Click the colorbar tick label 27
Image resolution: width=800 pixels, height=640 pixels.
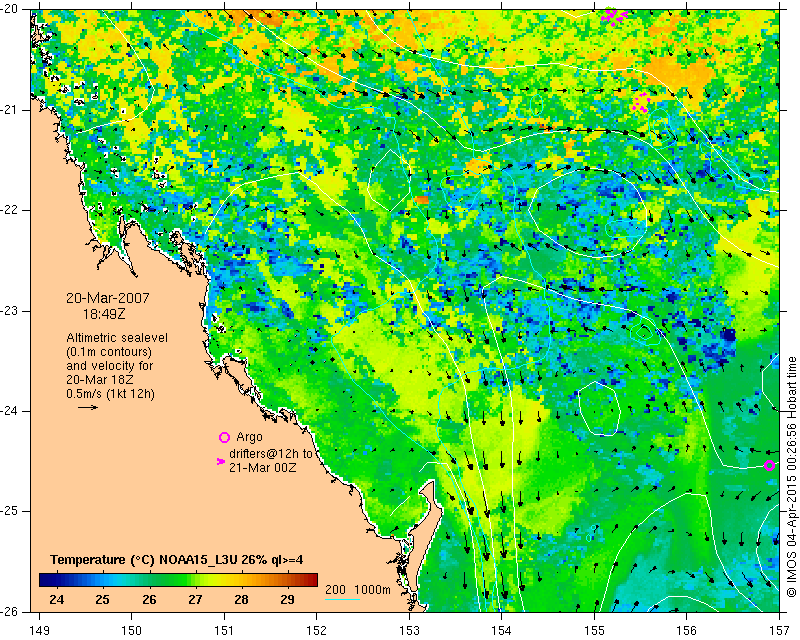[195, 600]
